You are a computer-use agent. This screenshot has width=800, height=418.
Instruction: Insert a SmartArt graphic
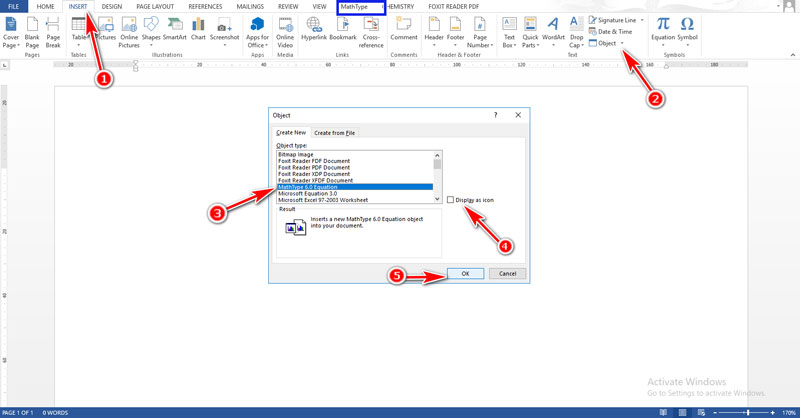point(174,29)
